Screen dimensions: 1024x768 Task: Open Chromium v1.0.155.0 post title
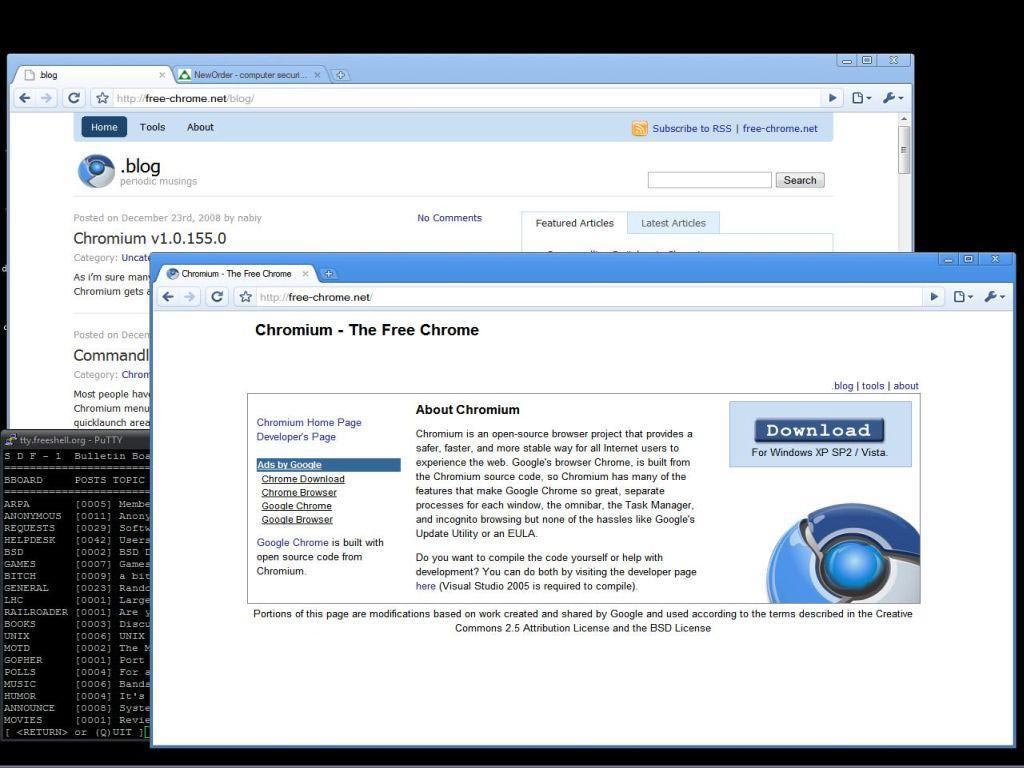coord(150,238)
